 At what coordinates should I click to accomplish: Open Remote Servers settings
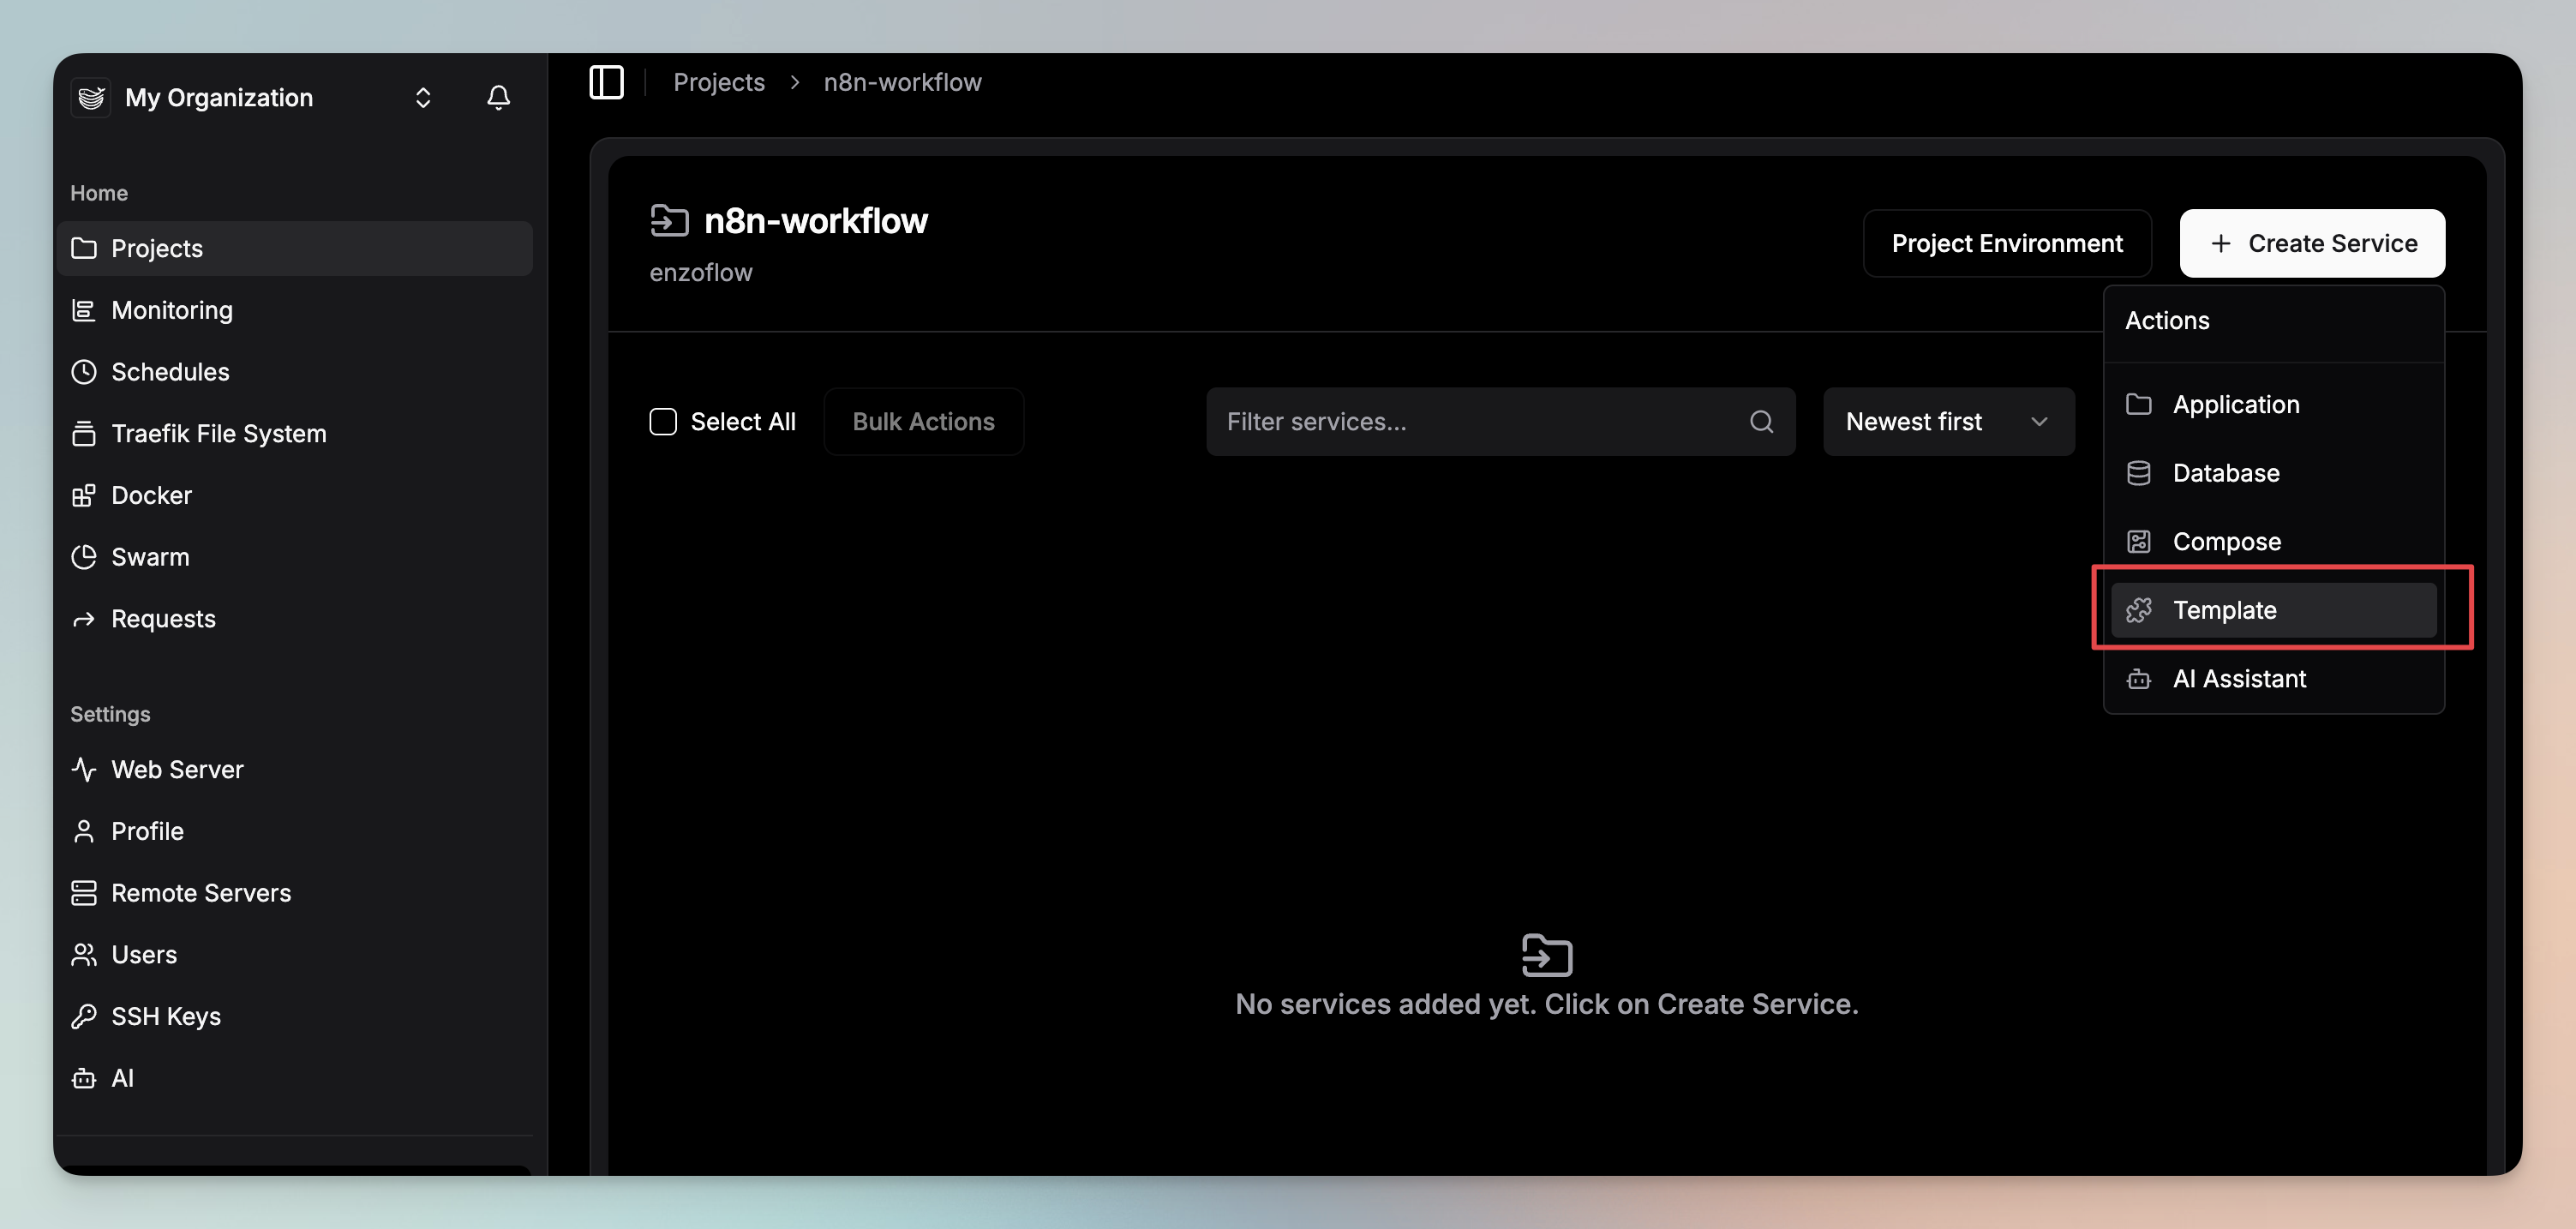[295, 893]
